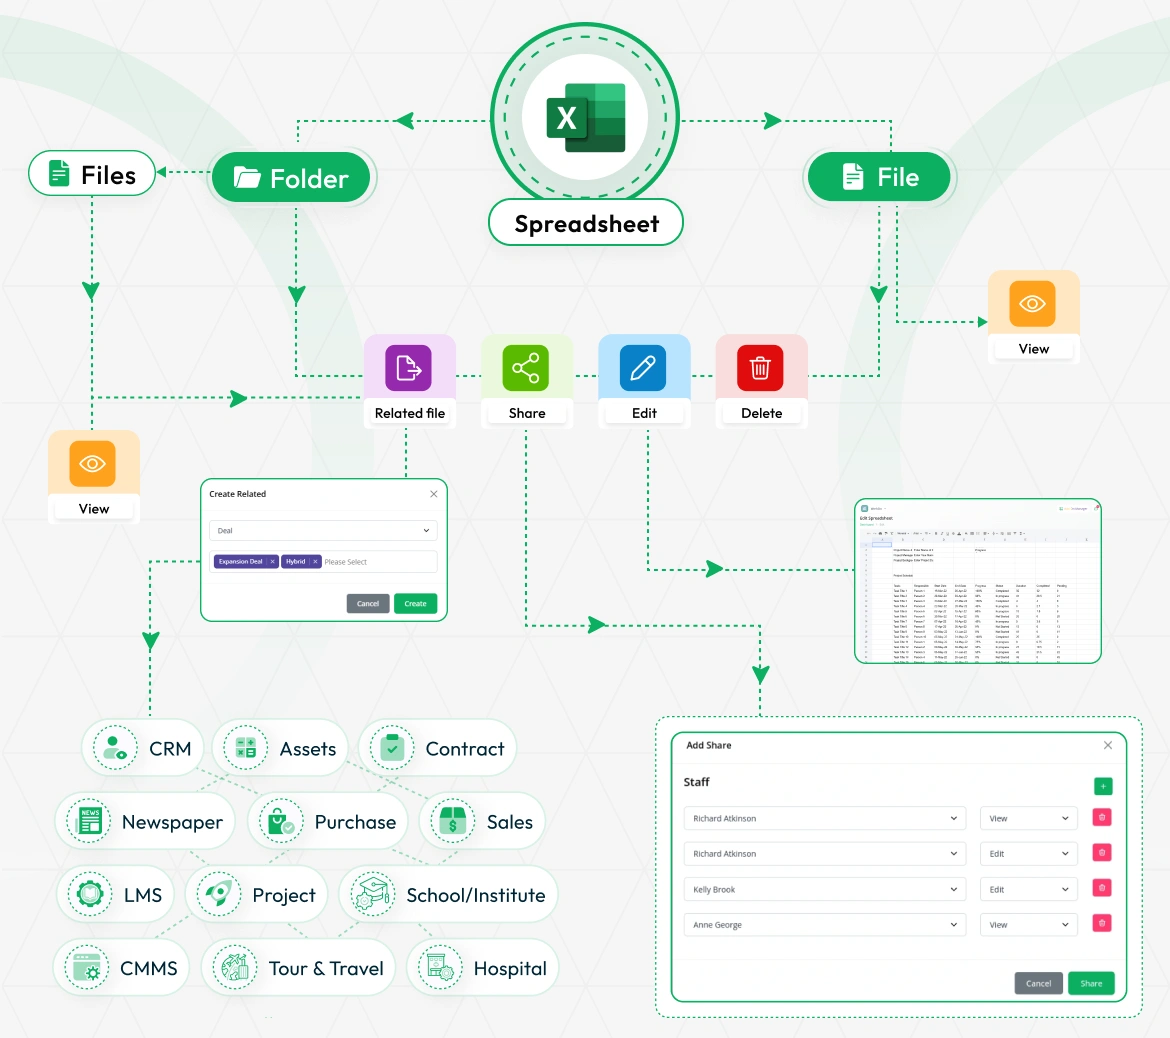Delete Richard Atkinson row with Edit permission

1102,853
